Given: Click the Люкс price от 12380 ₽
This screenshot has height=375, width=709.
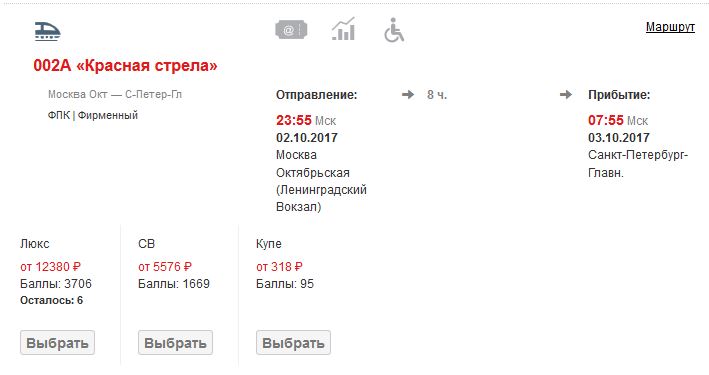Looking at the screenshot, I should (x=50, y=267).
